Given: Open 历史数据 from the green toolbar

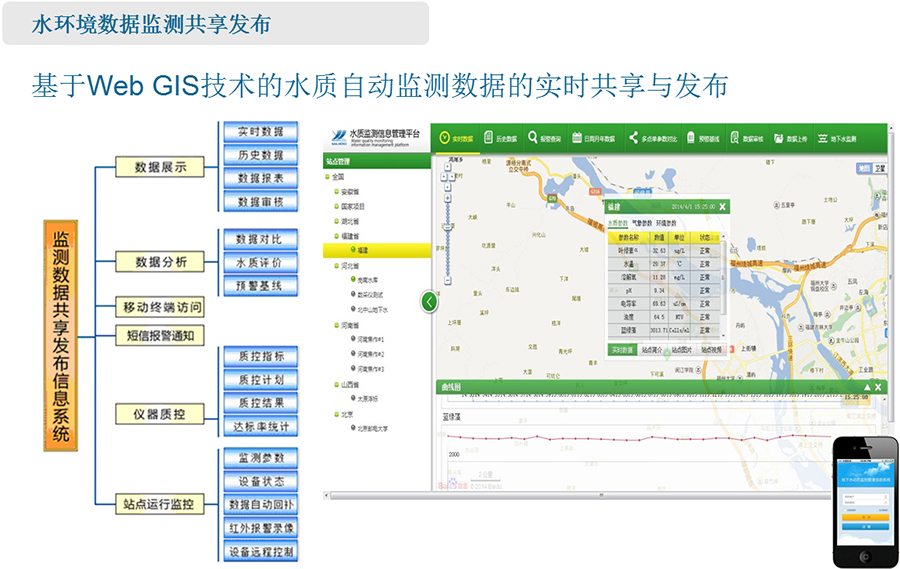Looking at the screenshot, I should coord(489,138).
